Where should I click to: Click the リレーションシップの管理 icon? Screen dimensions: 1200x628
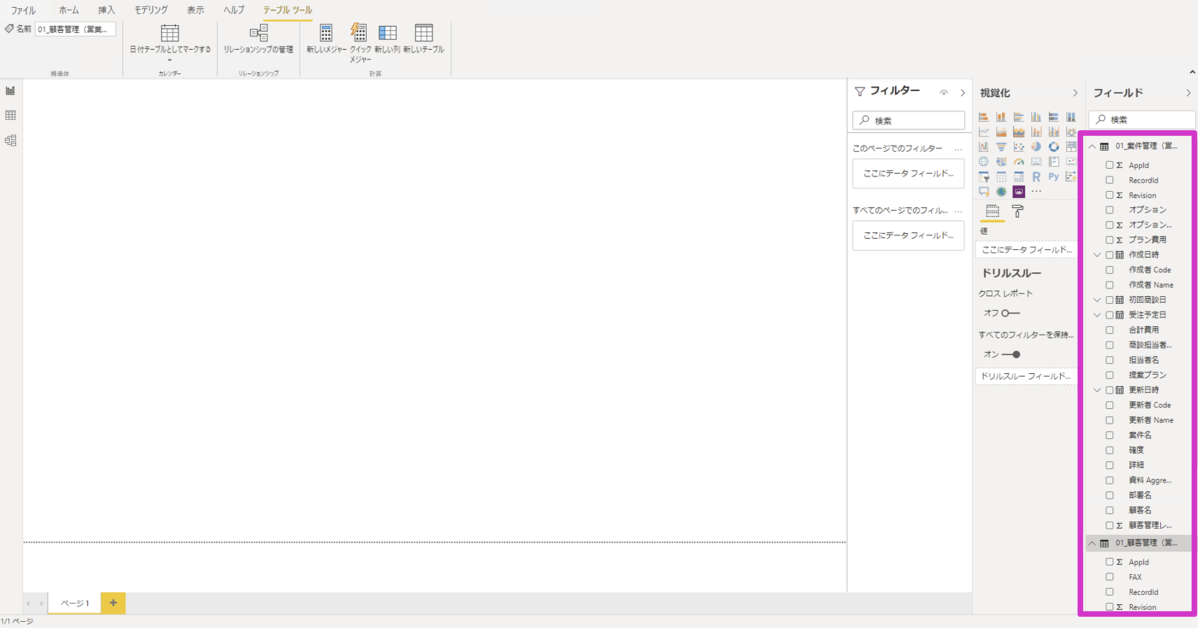click(258, 33)
